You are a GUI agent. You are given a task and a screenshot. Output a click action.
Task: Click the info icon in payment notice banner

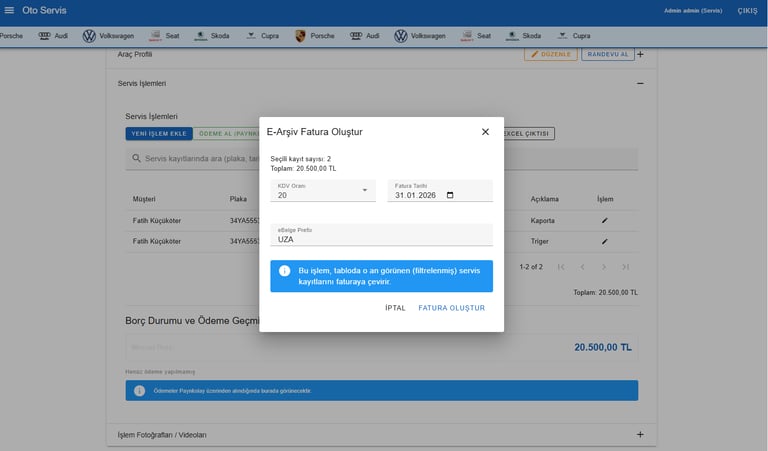[x=140, y=391]
